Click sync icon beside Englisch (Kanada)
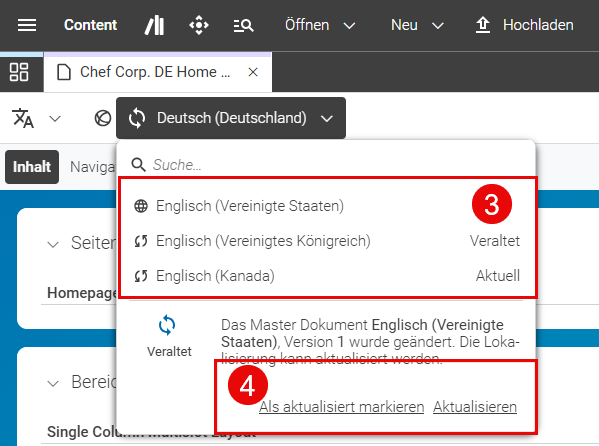Viewport: 599px width, 446px height. 141,276
